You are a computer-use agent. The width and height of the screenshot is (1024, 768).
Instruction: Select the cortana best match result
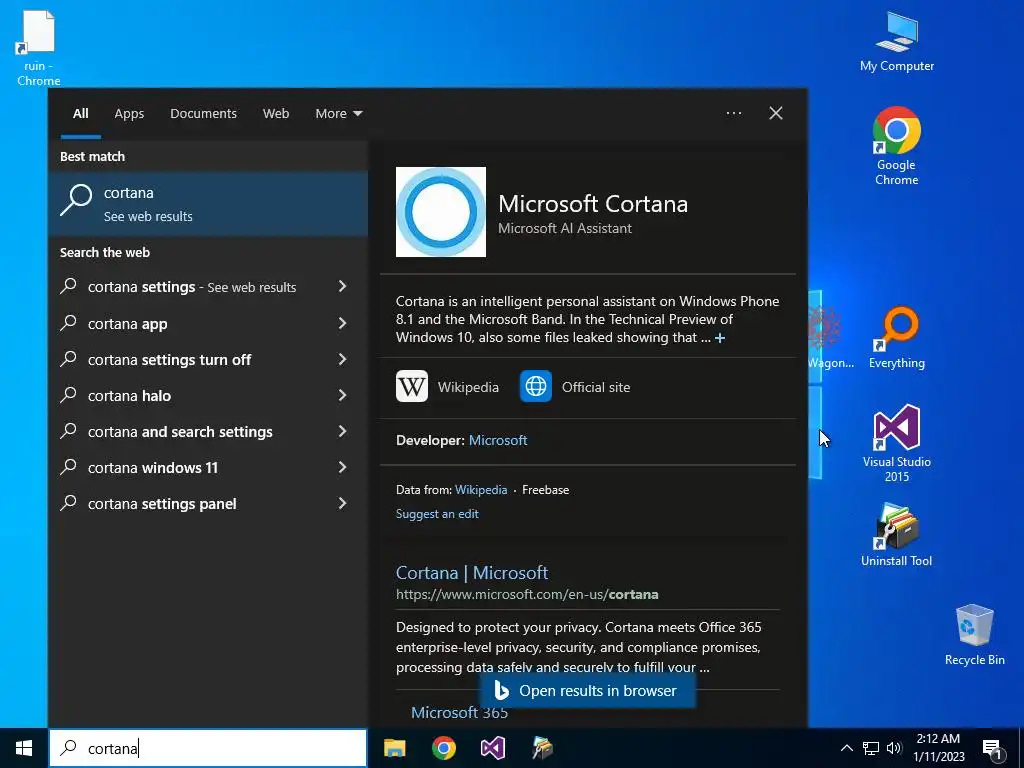(x=208, y=204)
